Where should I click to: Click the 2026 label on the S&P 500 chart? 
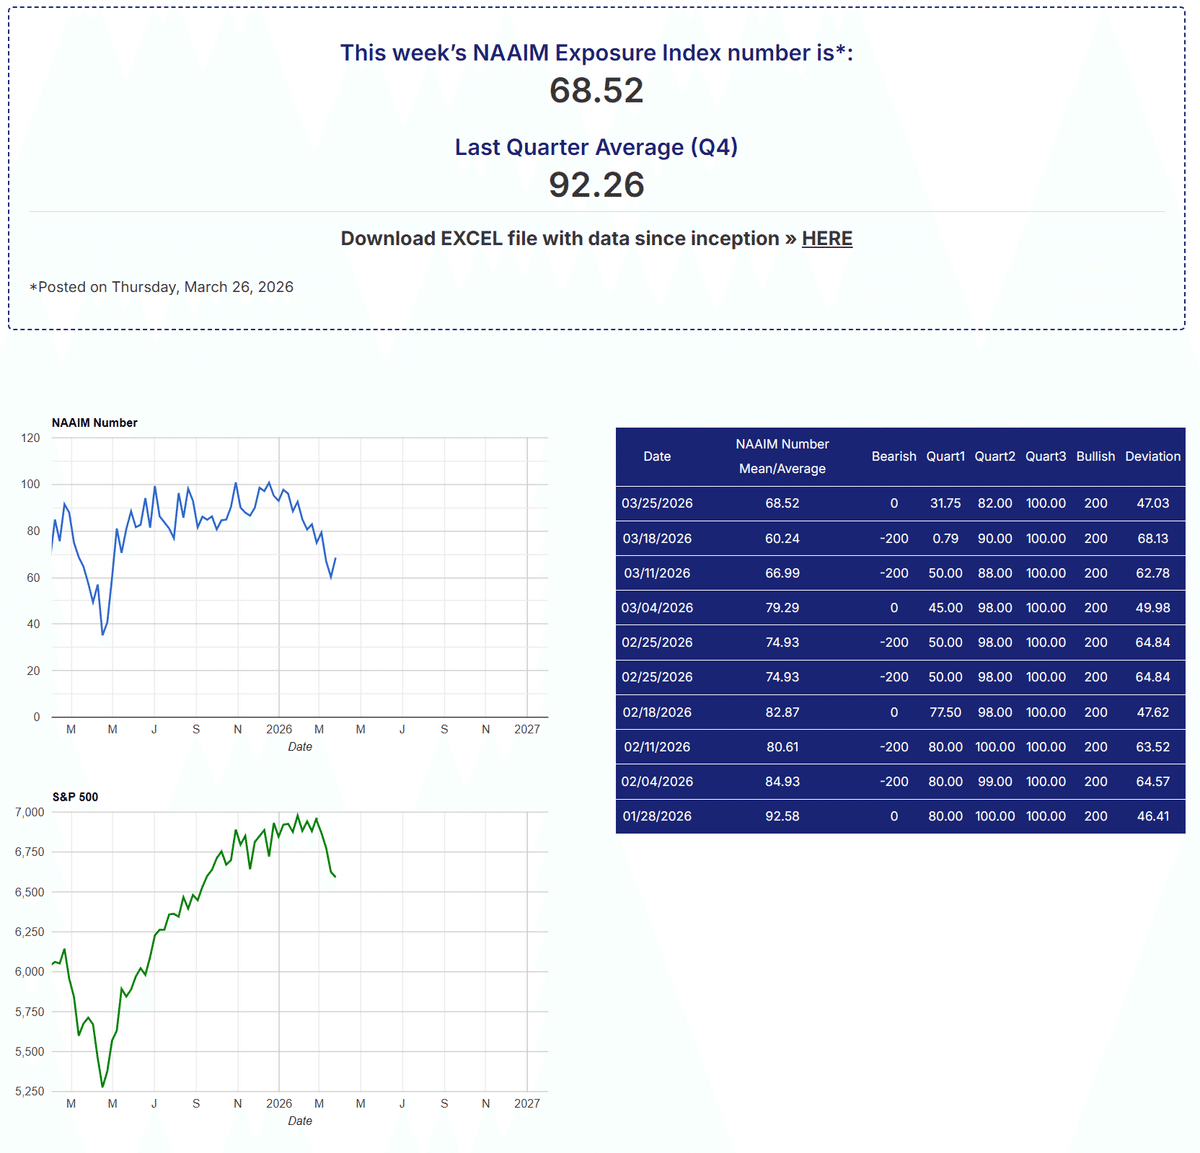pos(279,1104)
